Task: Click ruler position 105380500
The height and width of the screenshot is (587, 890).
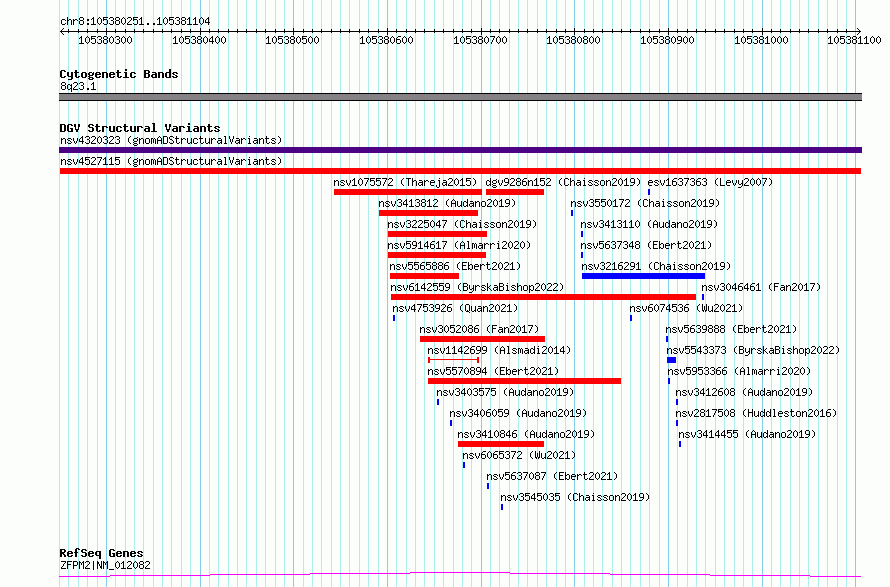Action: [x=292, y=40]
